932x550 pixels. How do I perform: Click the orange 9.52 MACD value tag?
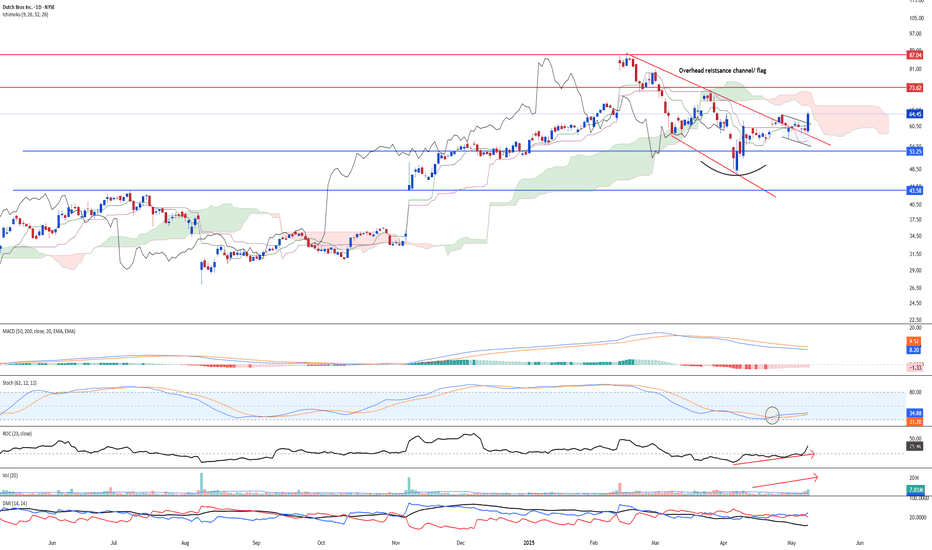coord(914,341)
